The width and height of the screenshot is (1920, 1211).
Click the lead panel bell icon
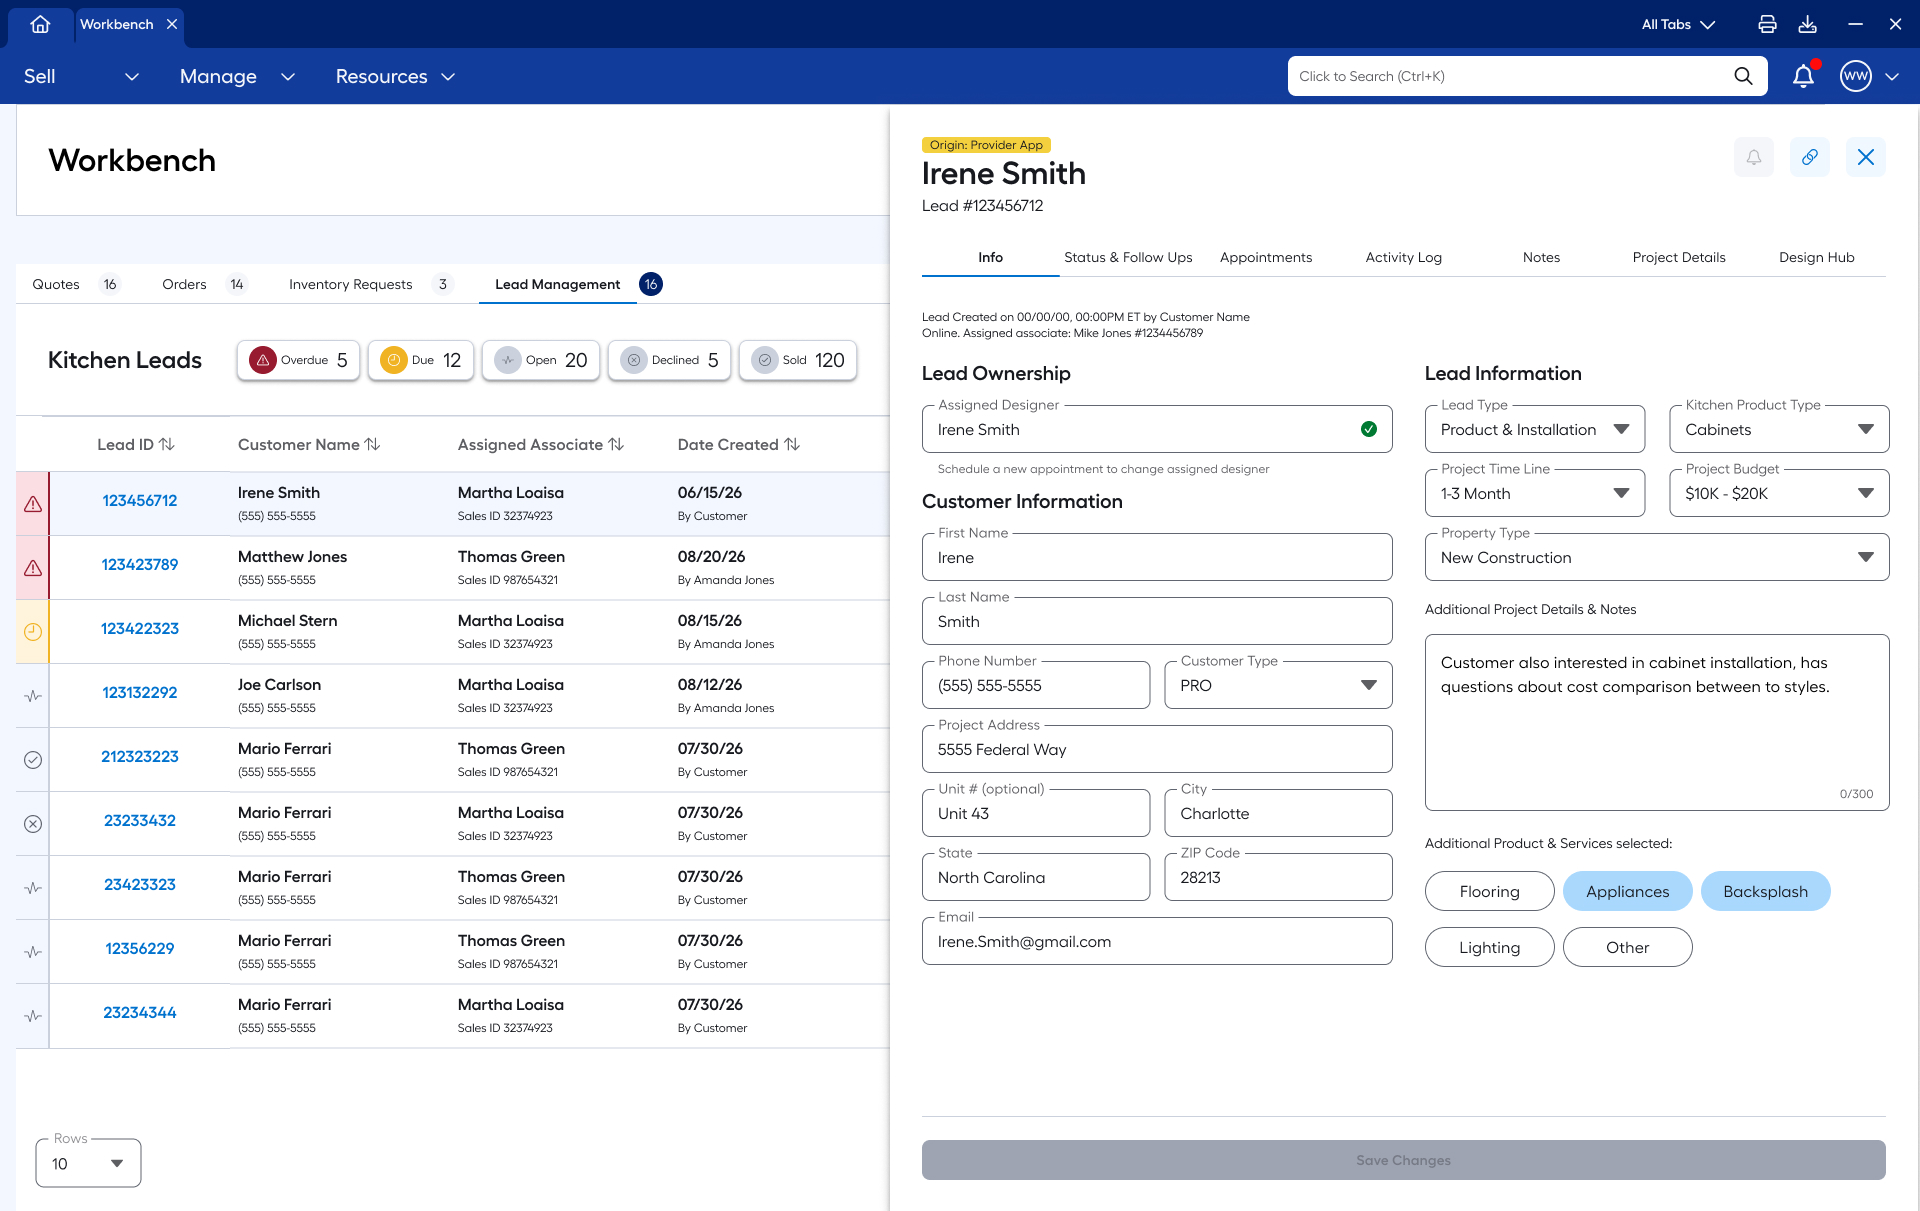pos(1754,157)
